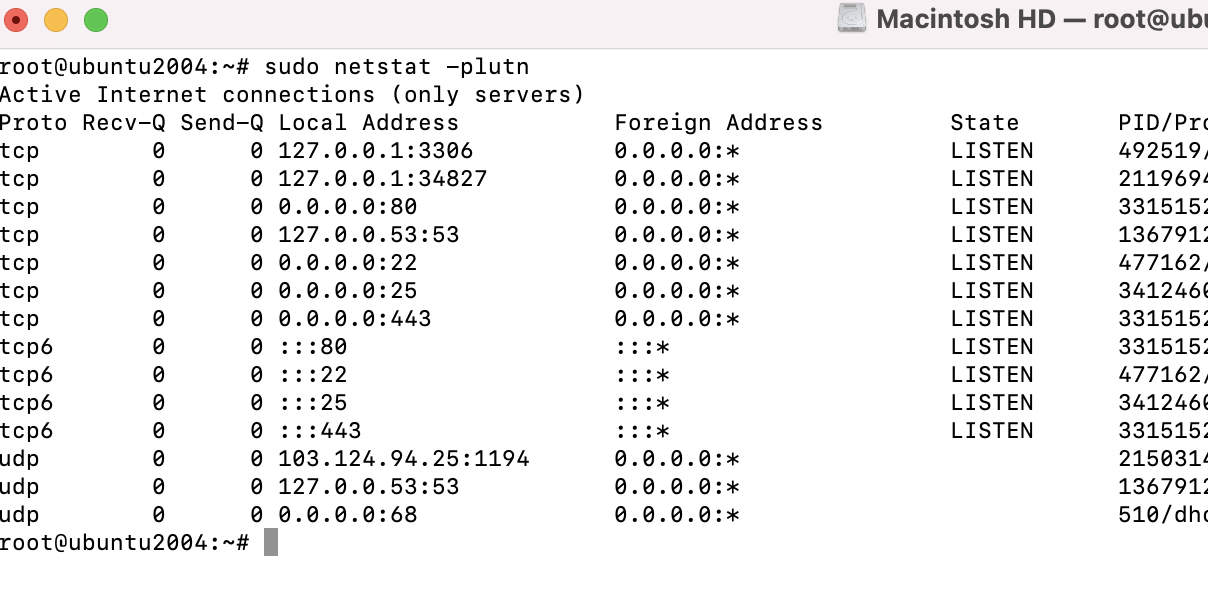Image resolution: width=1208 pixels, height=604 pixels.
Task: Click the command prompt cursor block
Action: (271, 542)
